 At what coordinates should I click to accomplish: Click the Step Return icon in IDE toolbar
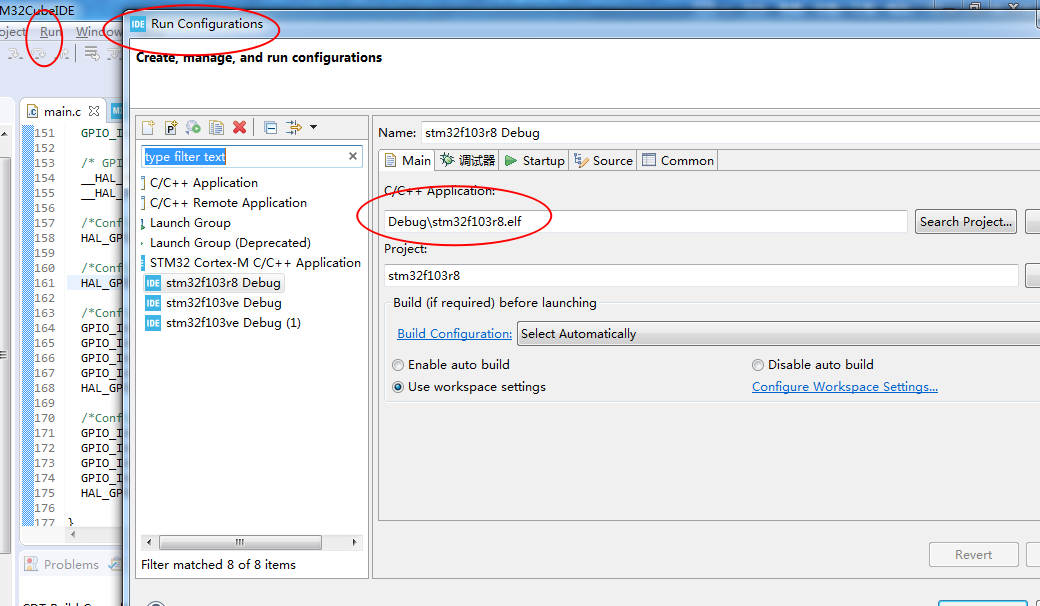62,54
